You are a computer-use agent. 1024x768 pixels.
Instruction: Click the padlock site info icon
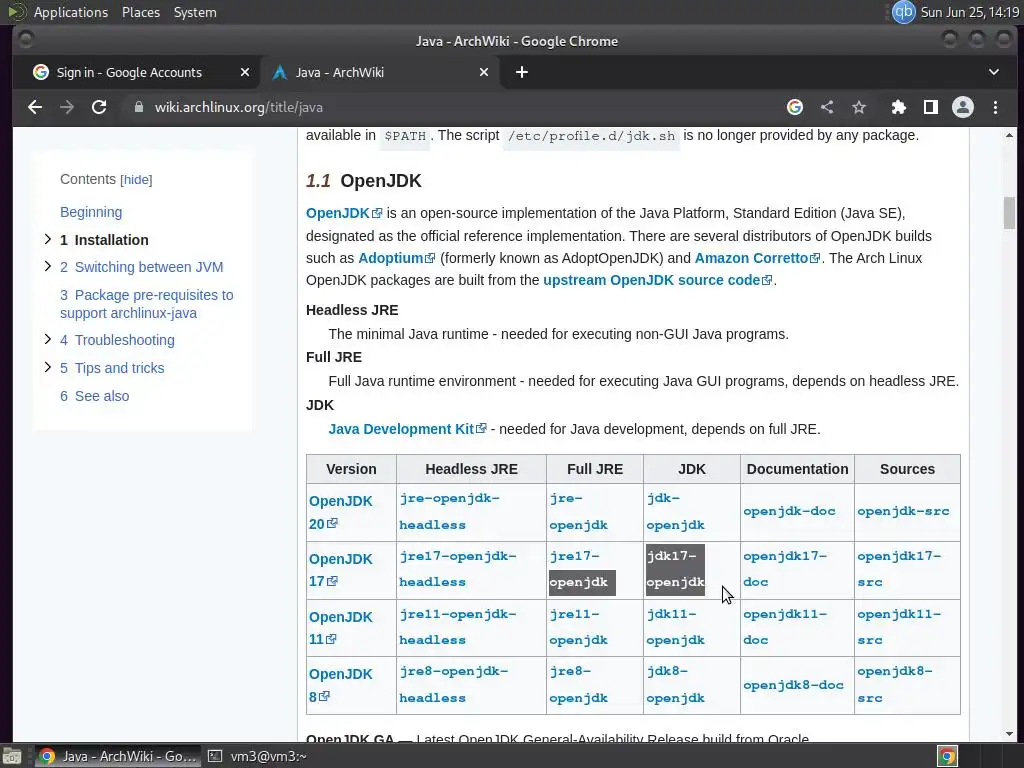pyautogui.click(x=138, y=107)
